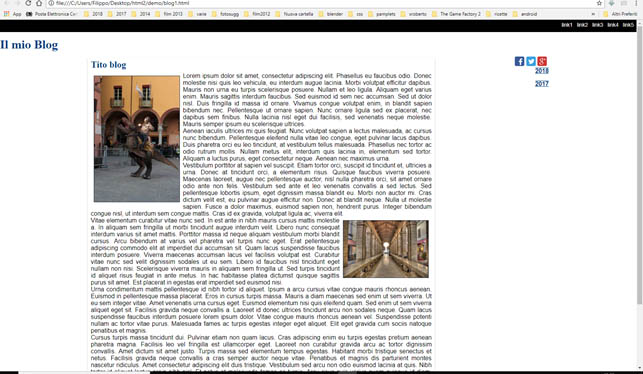Open the 2014 bookmark folder
The height and width of the screenshot is (374, 643).
[141, 14]
